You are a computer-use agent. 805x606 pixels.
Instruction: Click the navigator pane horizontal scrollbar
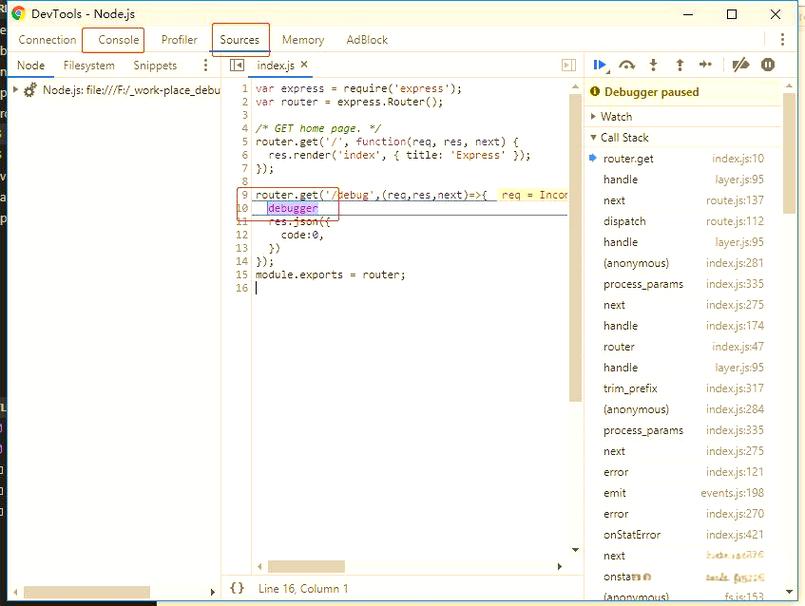point(87,592)
